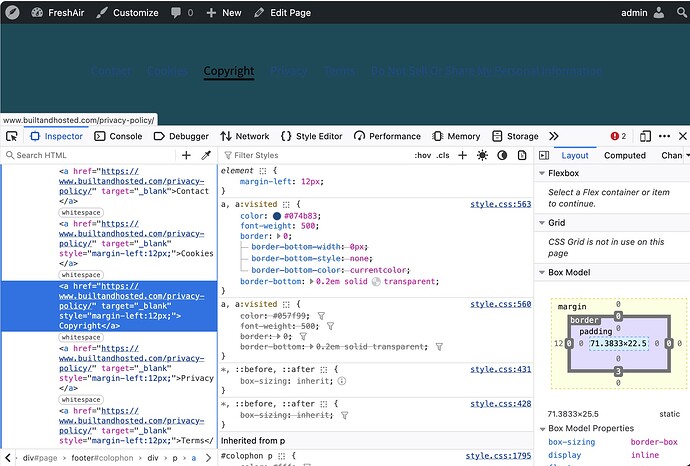
Task: Switch to the Computed sidebar tab
Action: click(x=624, y=155)
